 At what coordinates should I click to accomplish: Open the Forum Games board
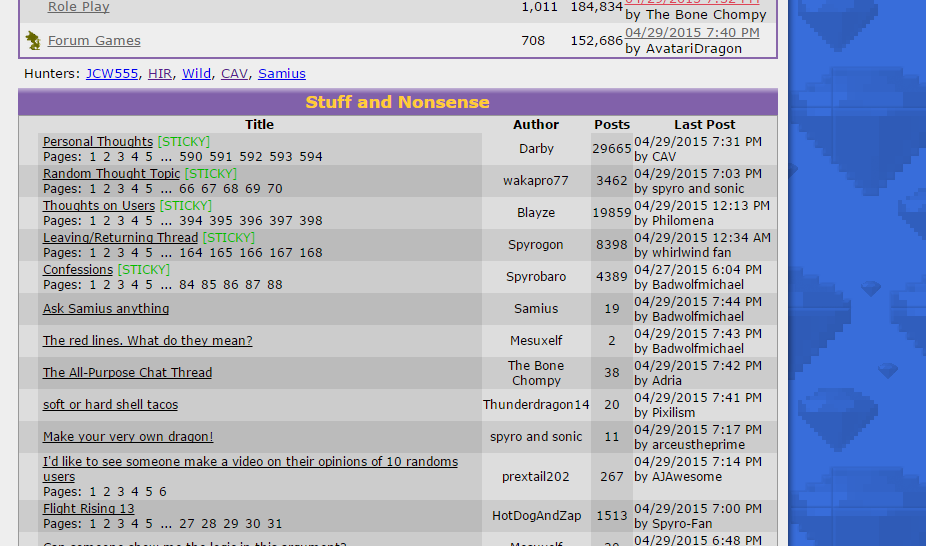point(94,41)
